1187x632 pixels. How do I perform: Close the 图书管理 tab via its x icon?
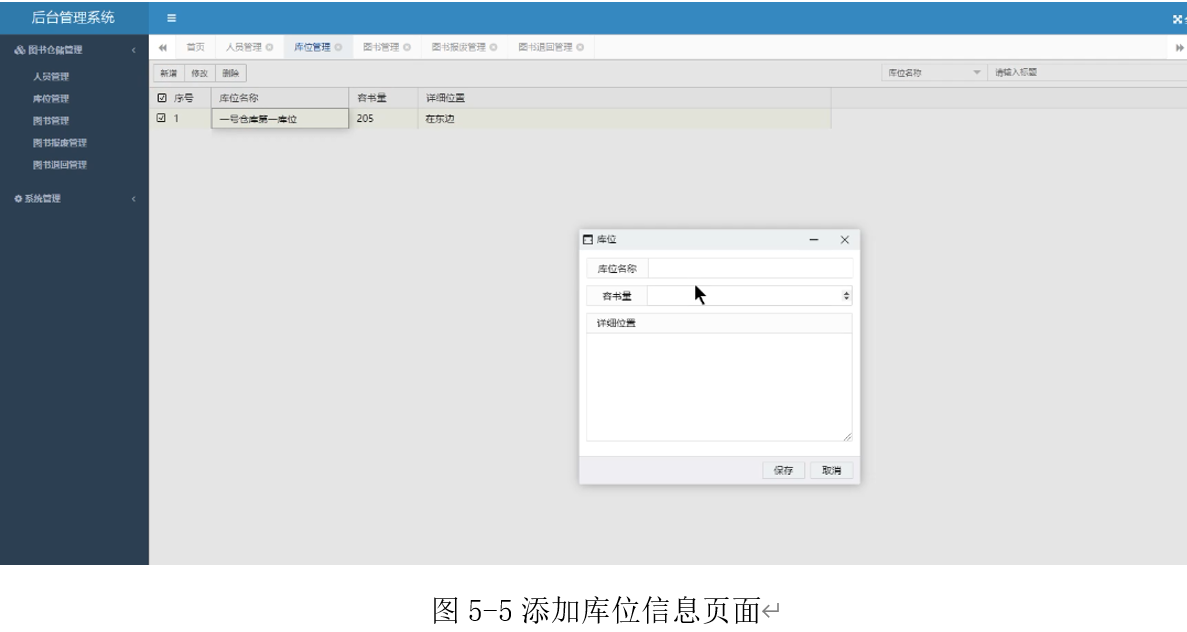pos(407,46)
